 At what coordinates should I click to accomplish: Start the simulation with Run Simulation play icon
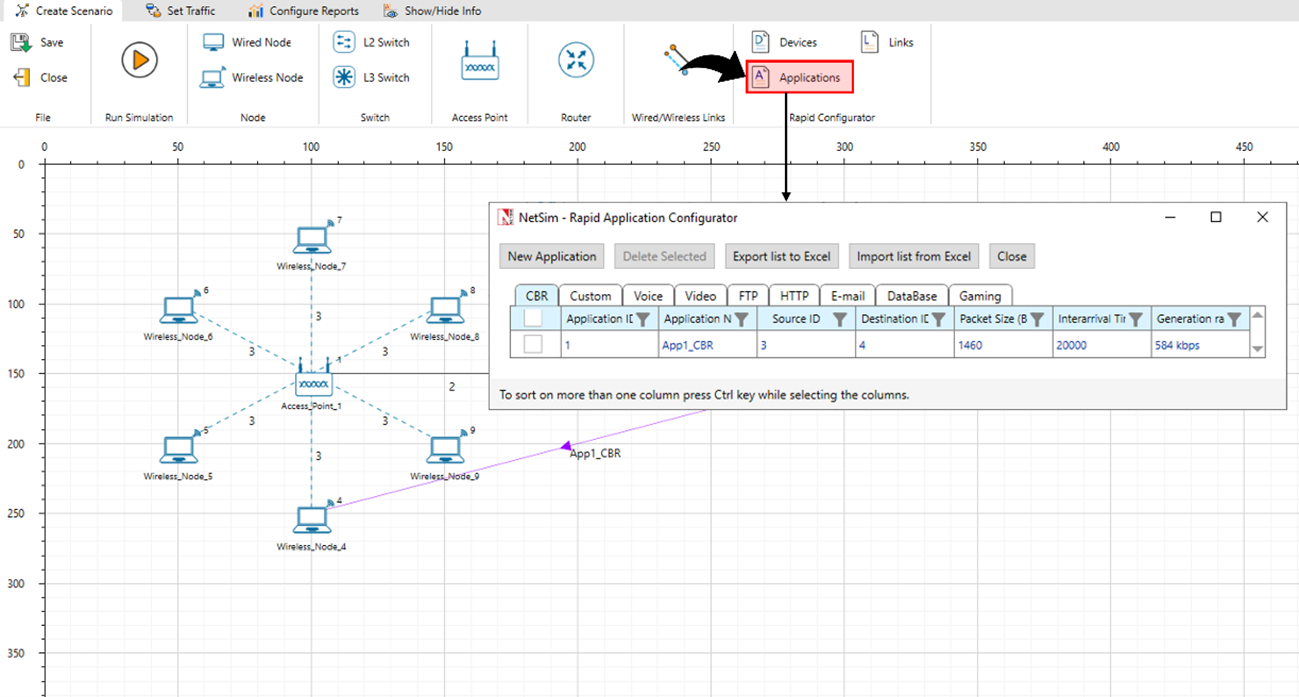pyautogui.click(x=139, y=60)
